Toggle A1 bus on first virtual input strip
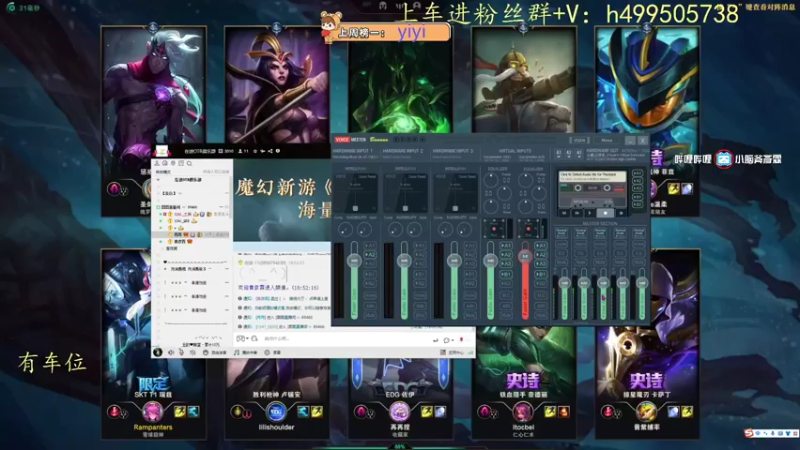The width and height of the screenshot is (800, 450). (506, 245)
